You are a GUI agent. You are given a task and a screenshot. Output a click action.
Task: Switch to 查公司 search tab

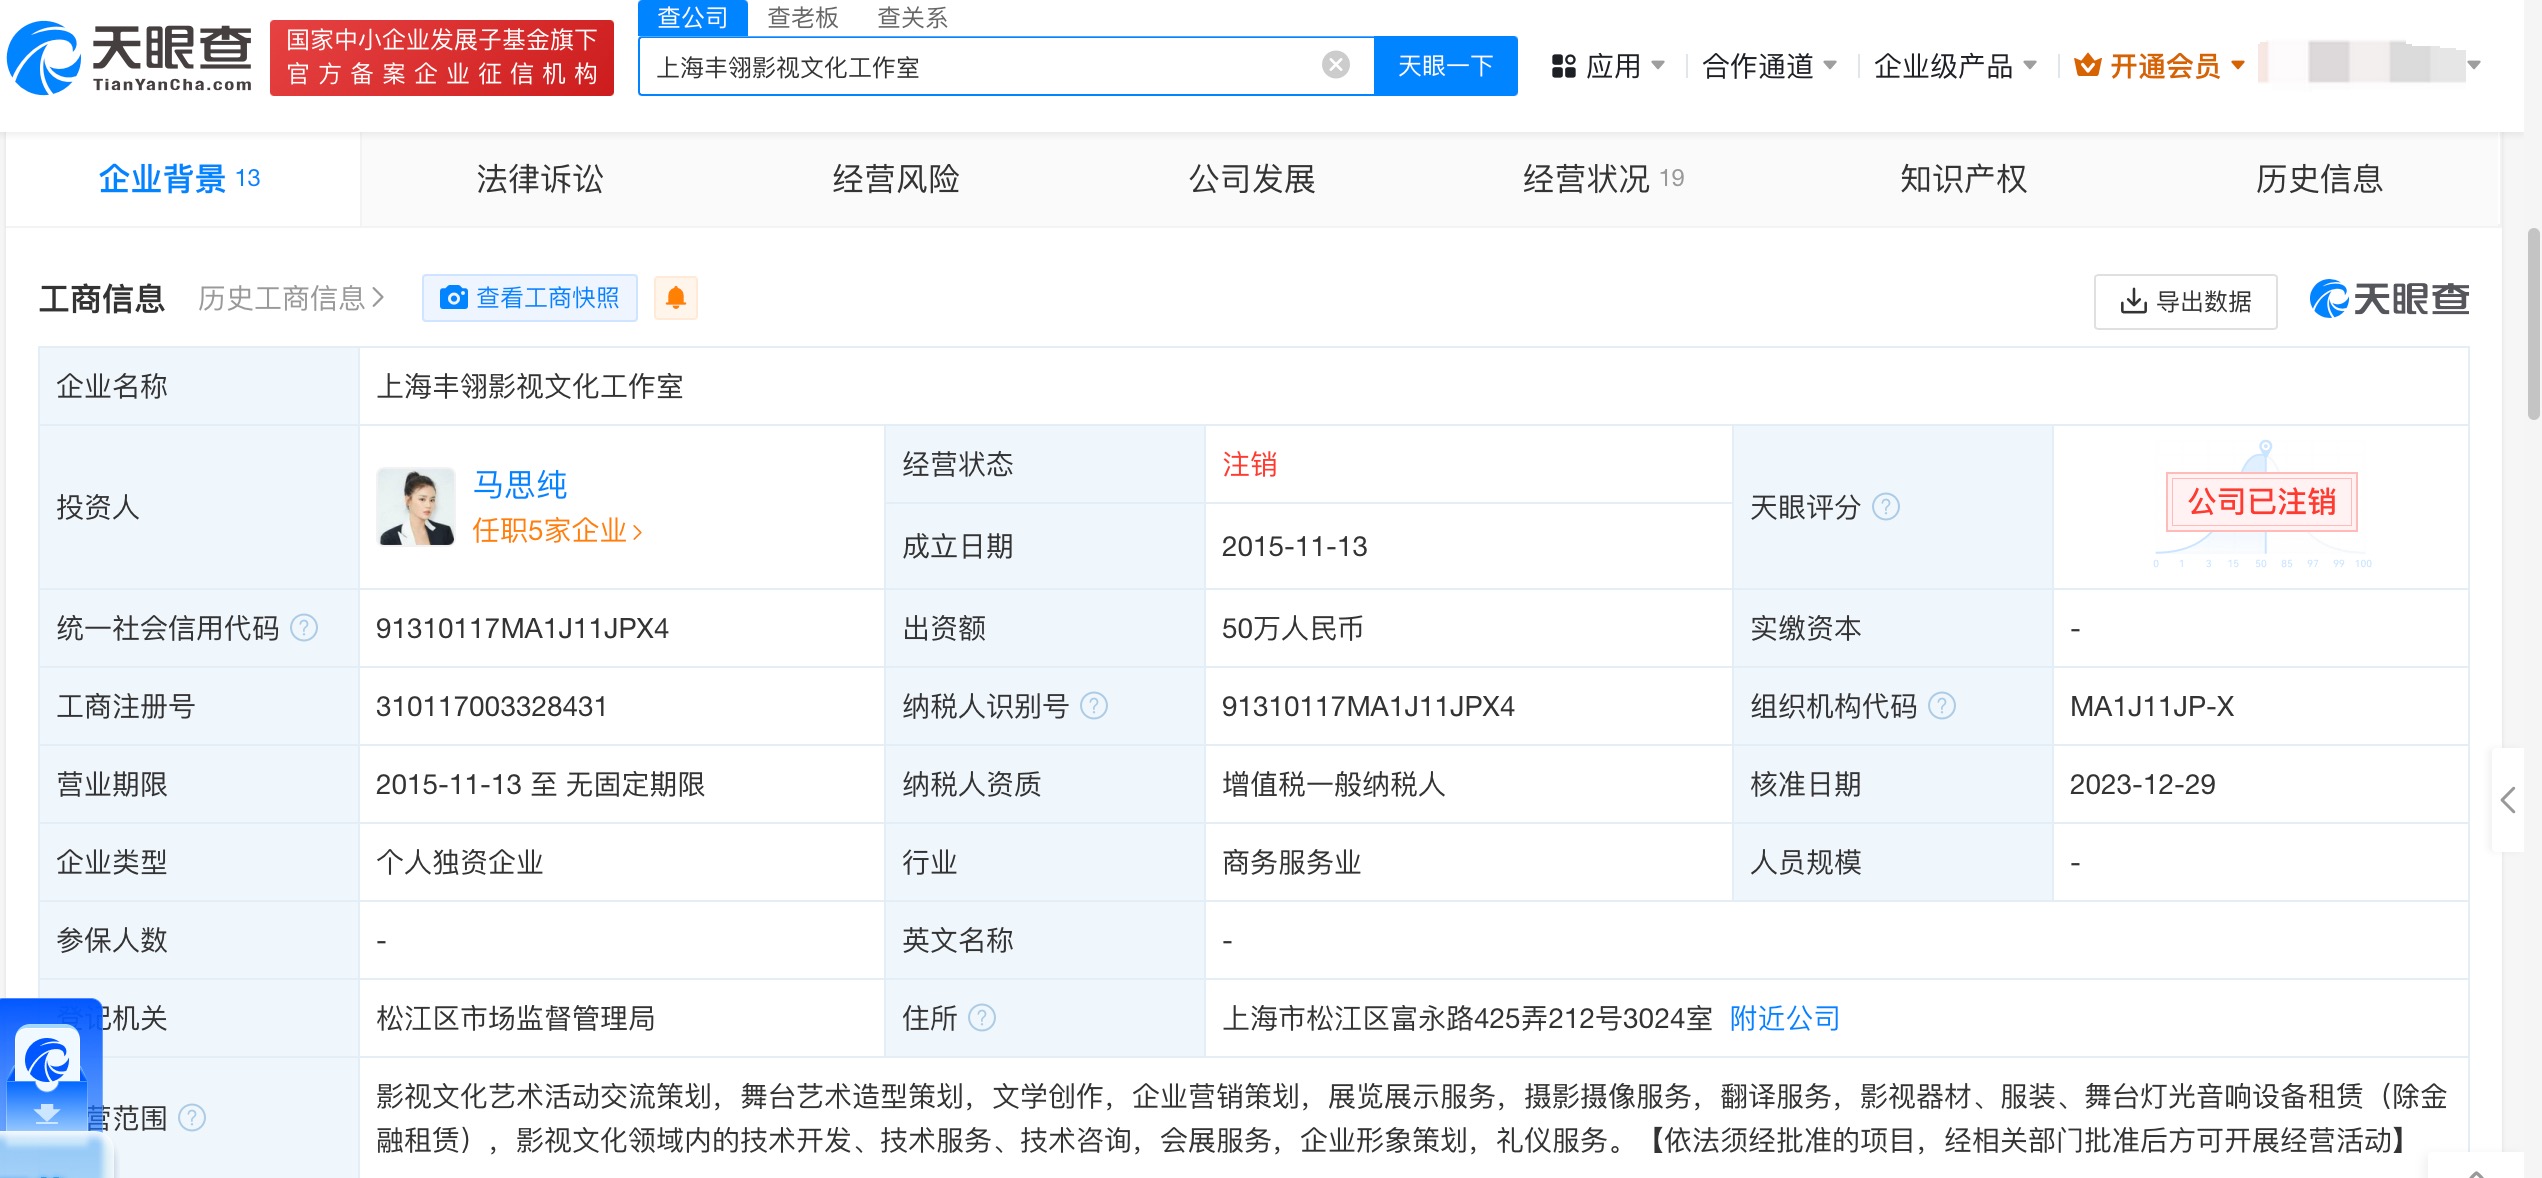click(x=693, y=17)
